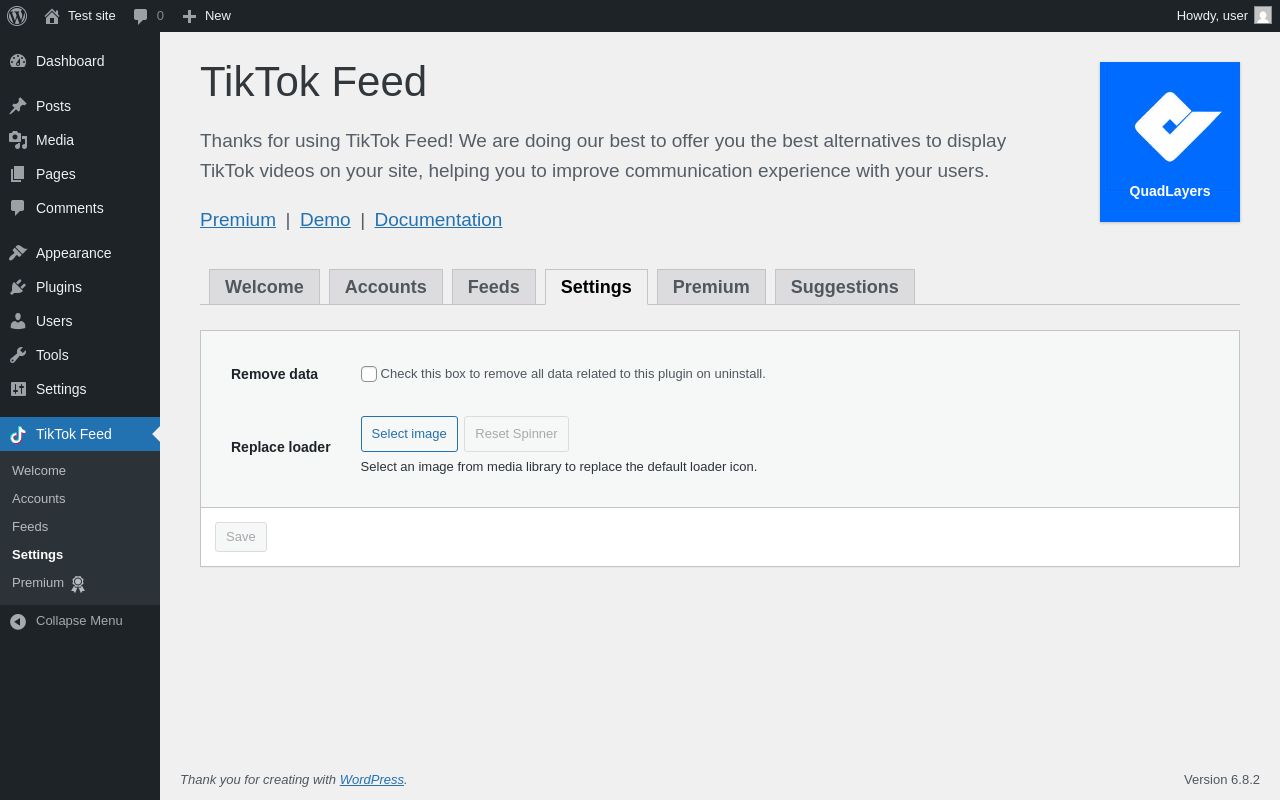Click the Tools wrench icon
Viewport: 1280px width, 800px height.
(x=18, y=355)
